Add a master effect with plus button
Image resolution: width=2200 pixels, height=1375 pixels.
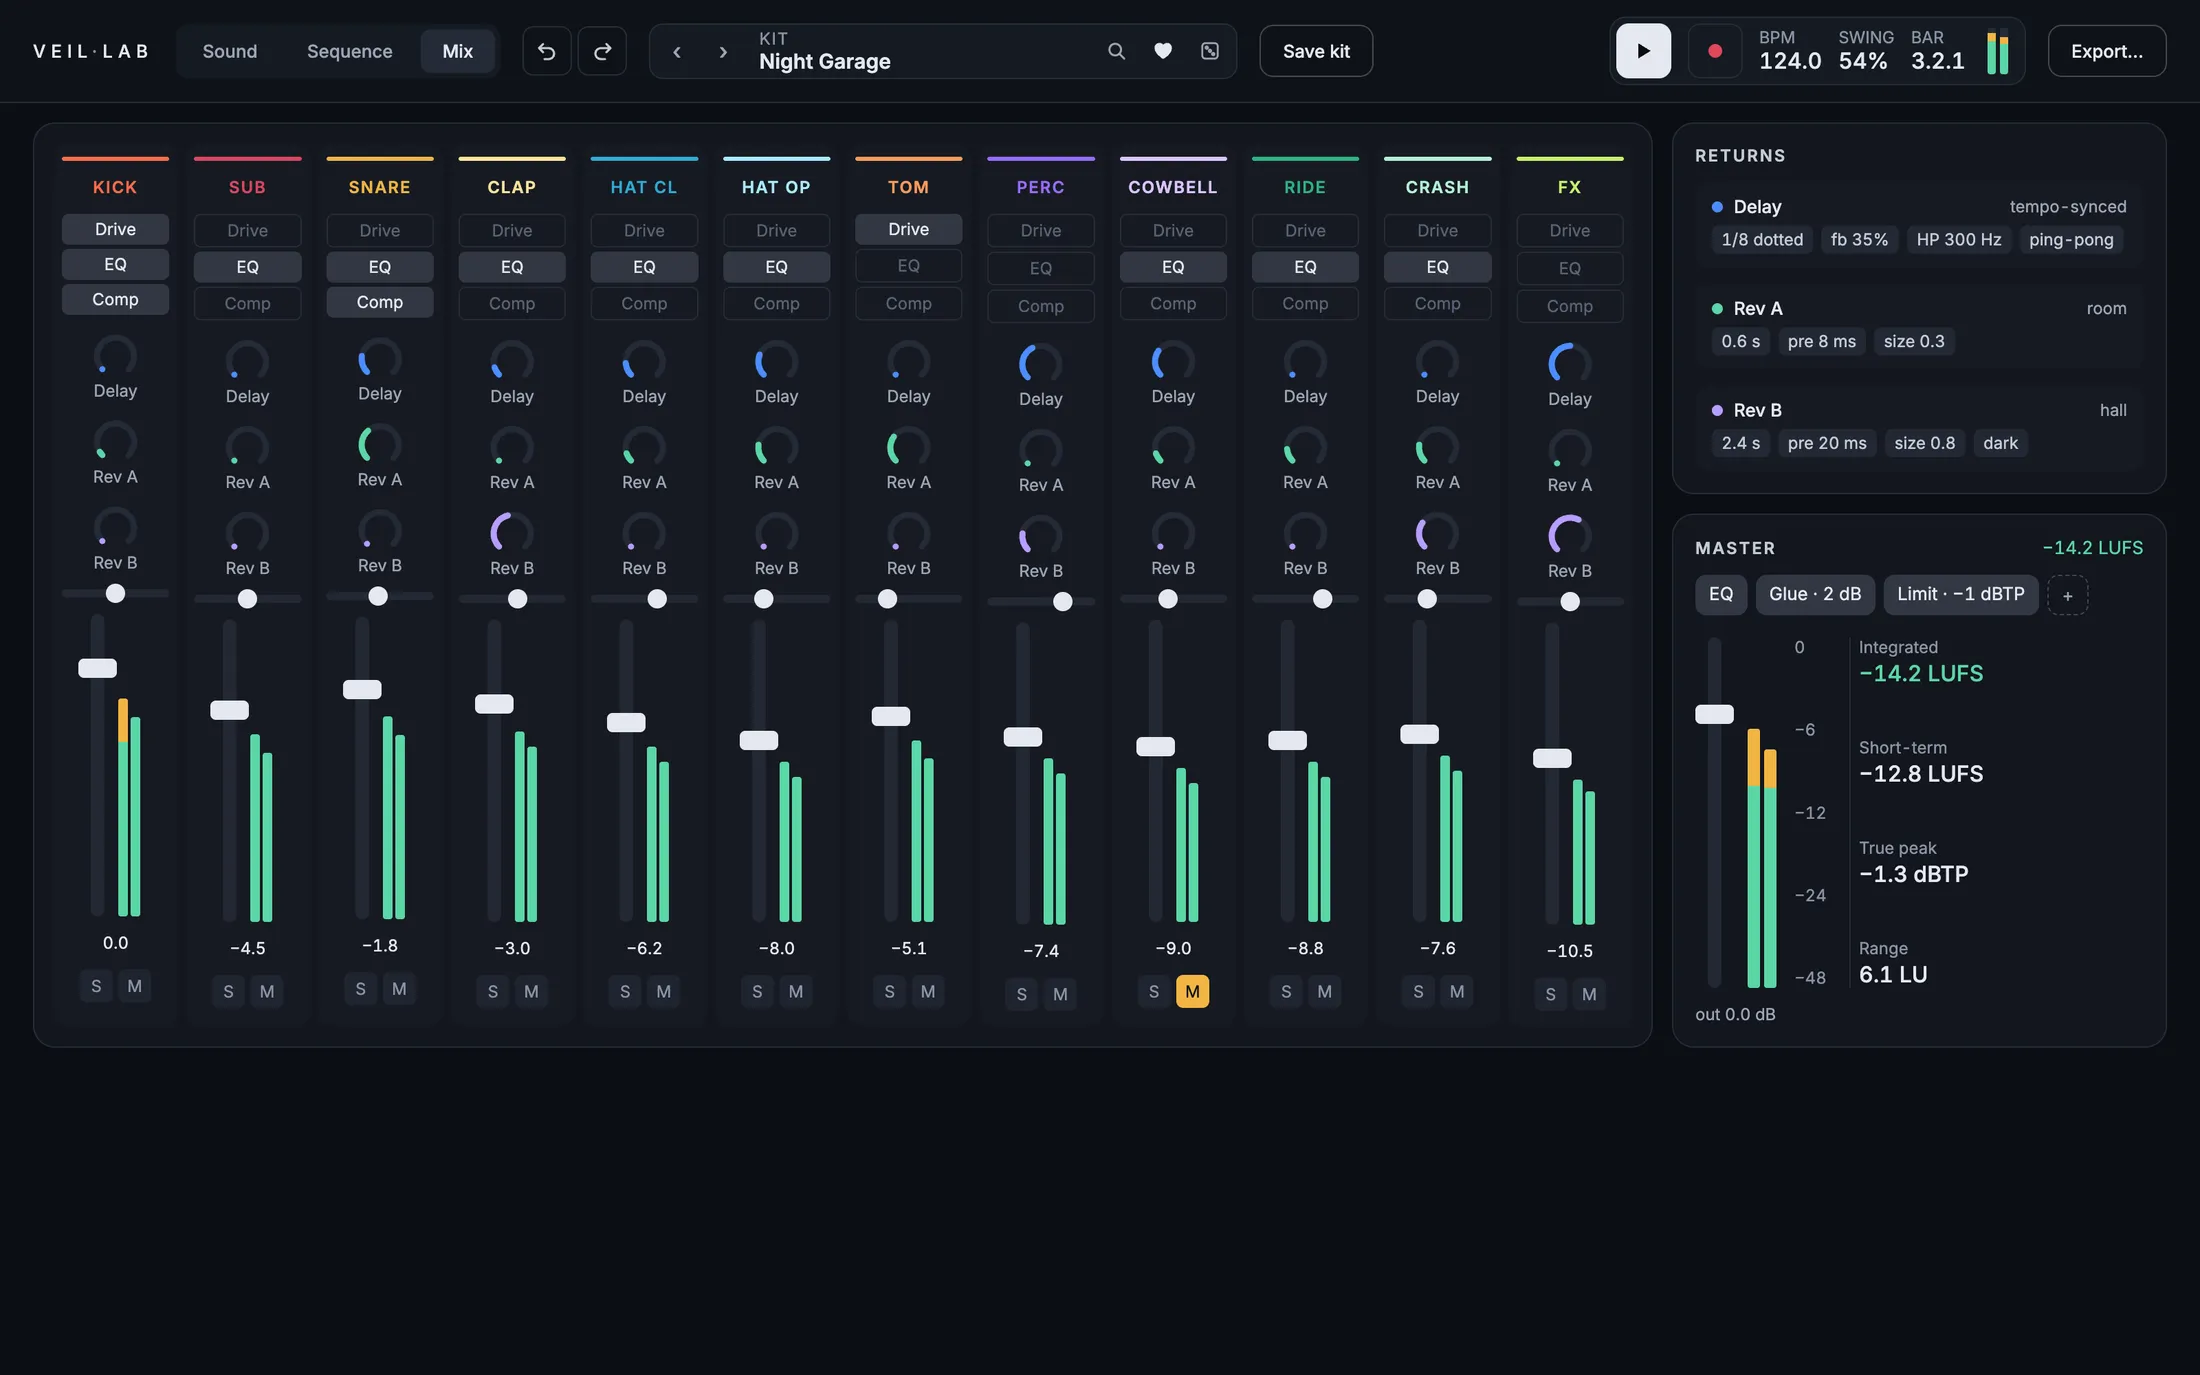[2067, 595]
